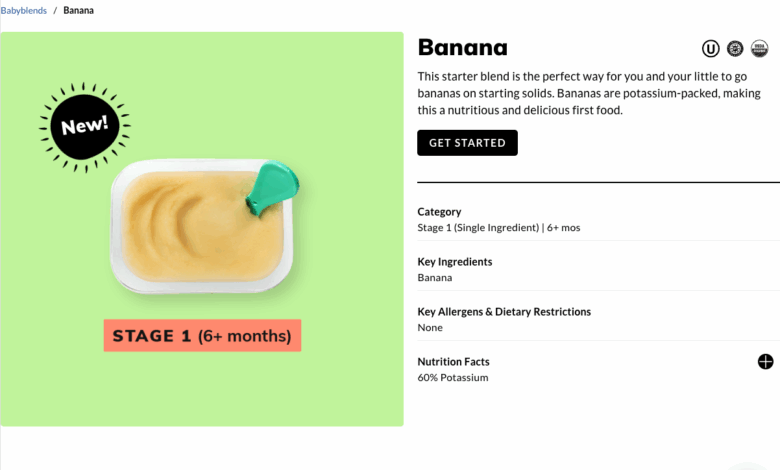Open the Babyblends breadcrumb link

pos(23,10)
